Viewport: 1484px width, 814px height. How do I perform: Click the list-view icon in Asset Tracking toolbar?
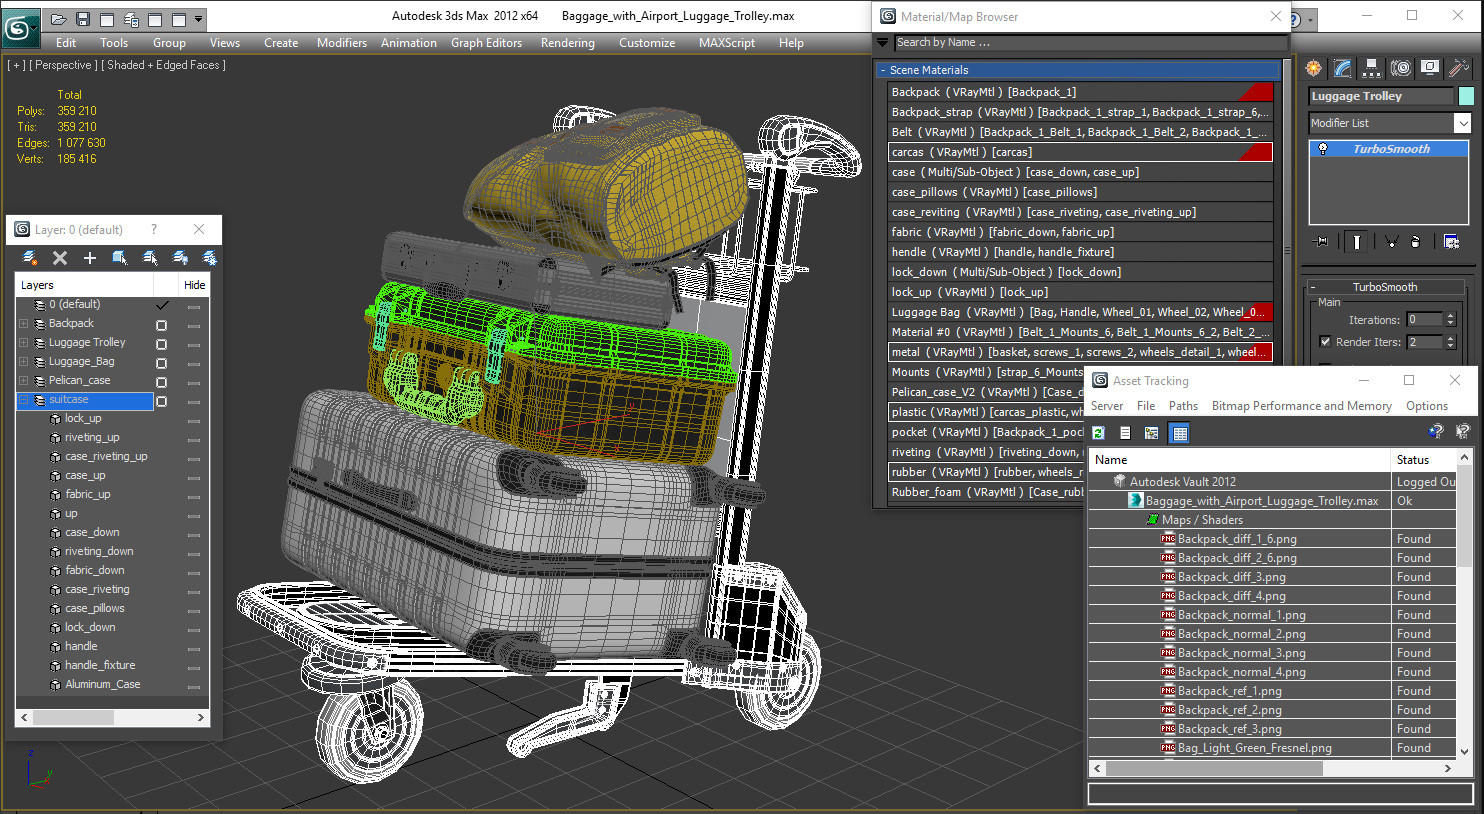click(1125, 433)
